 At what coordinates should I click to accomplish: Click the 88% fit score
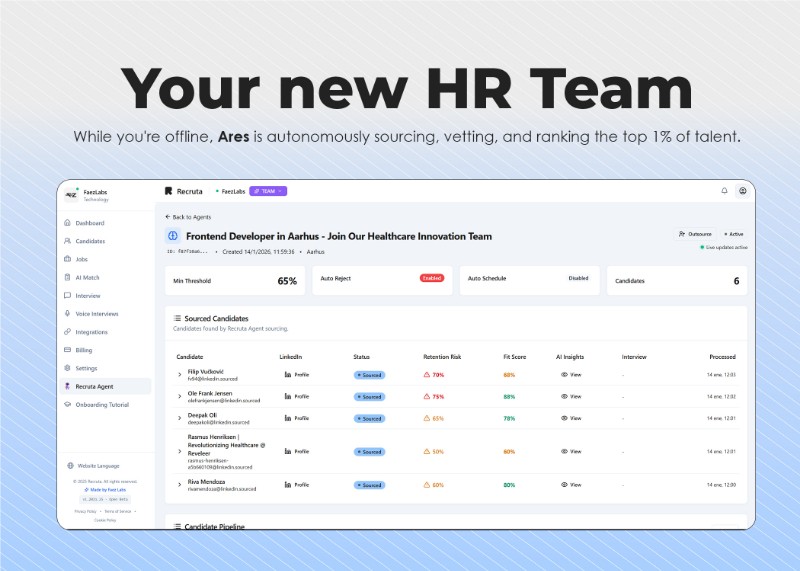[x=509, y=396]
